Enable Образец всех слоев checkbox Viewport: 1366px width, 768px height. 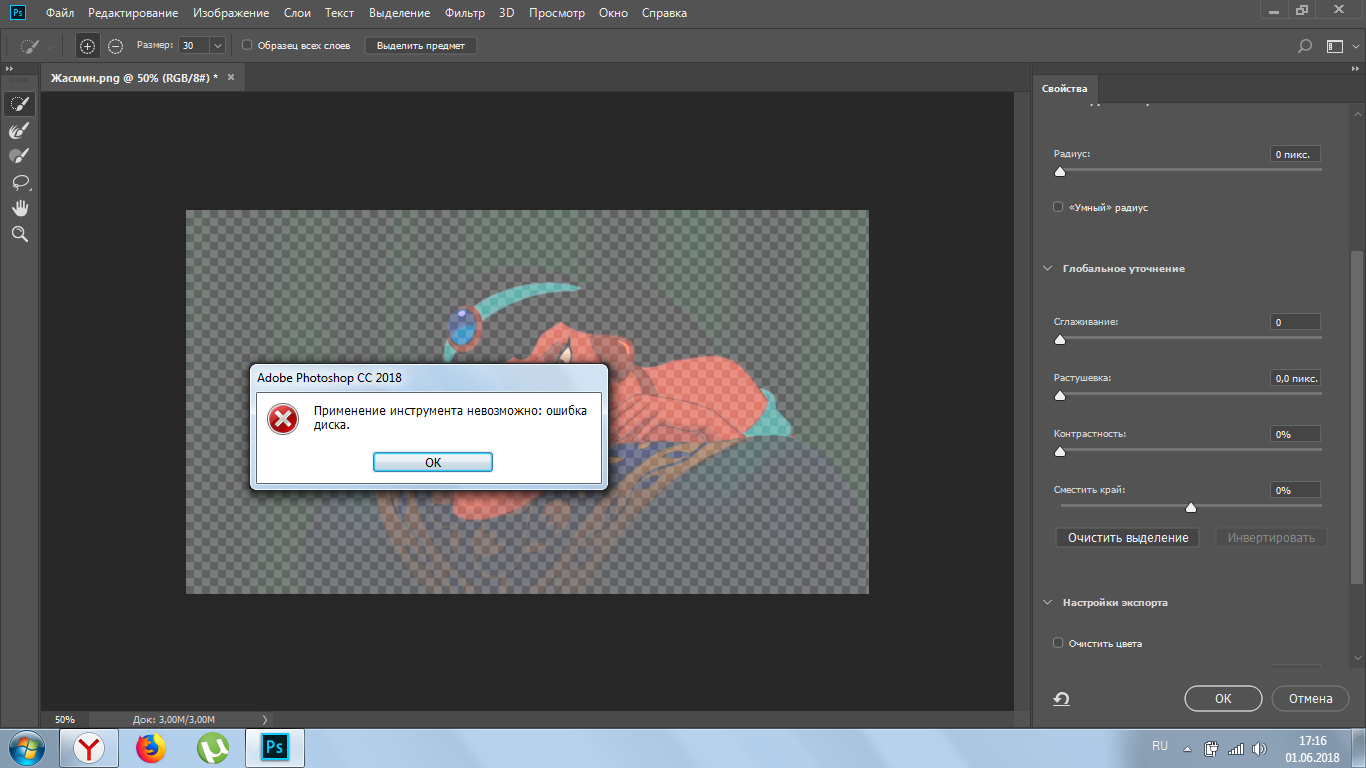(x=247, y=46)
